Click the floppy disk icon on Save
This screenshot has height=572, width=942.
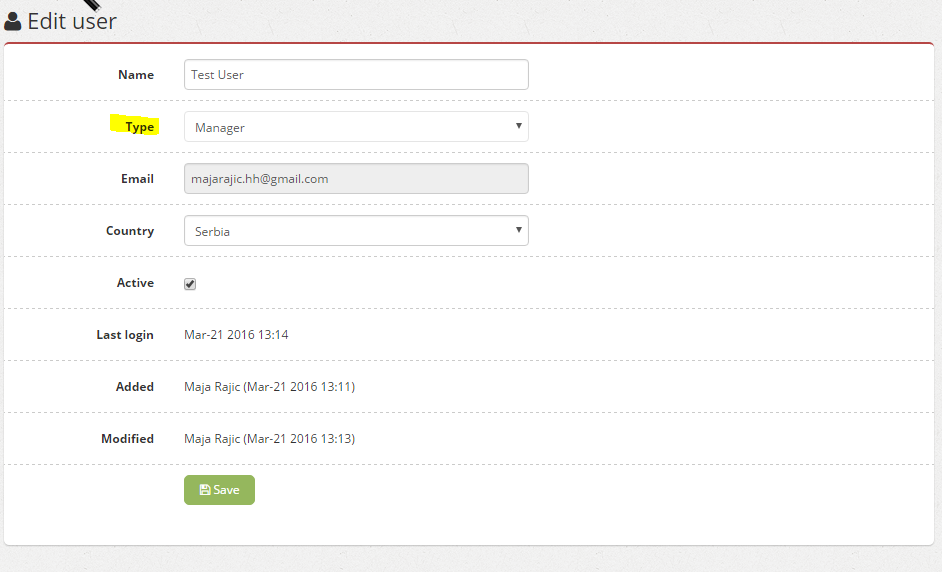tap(205, 490)
